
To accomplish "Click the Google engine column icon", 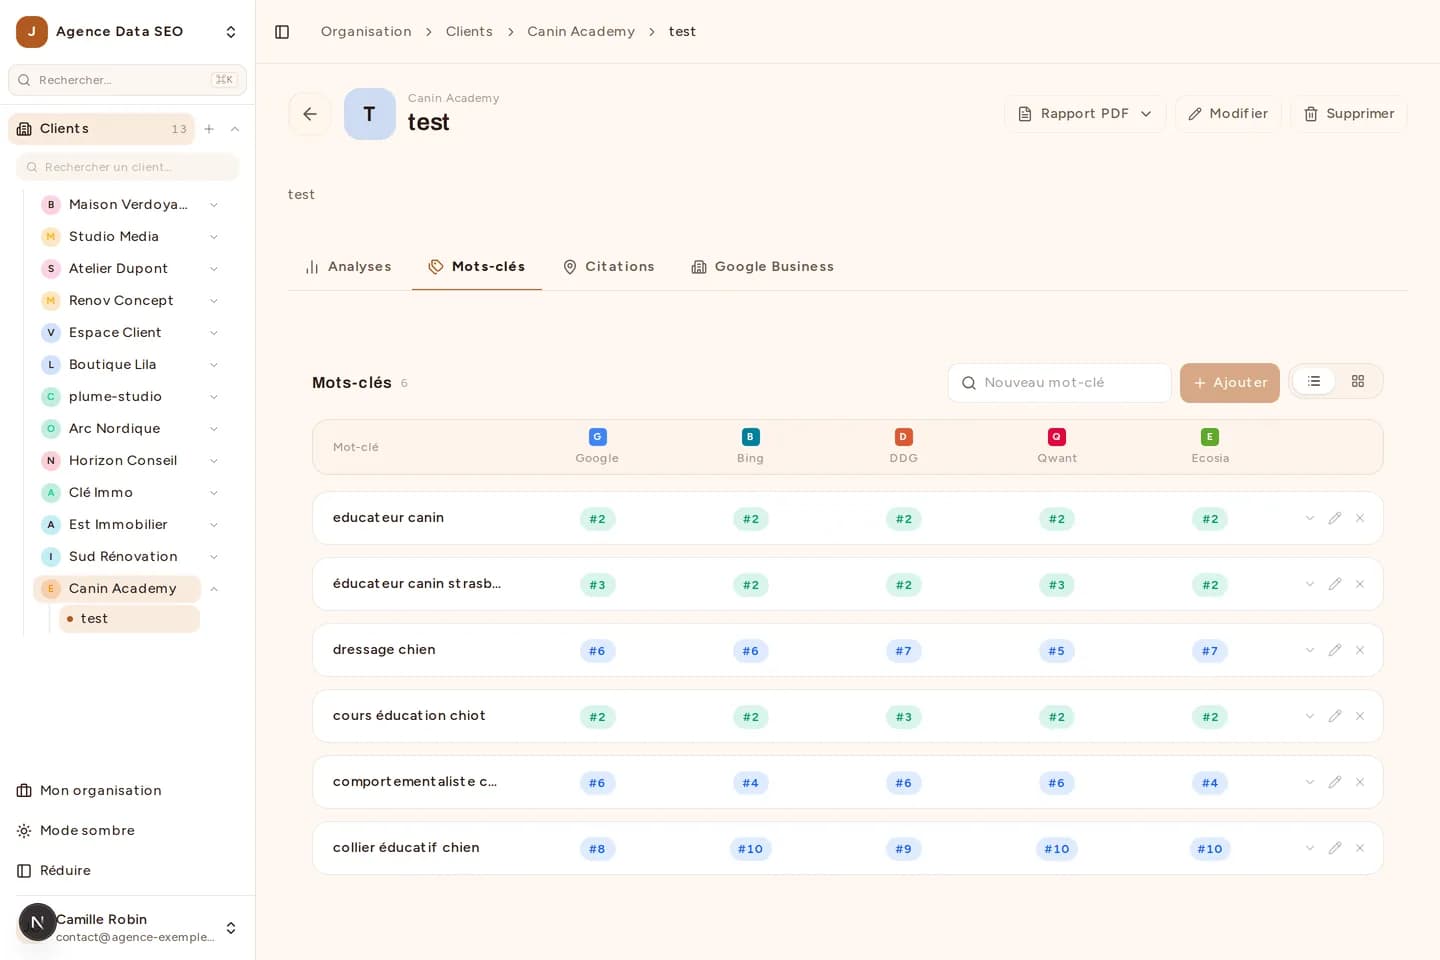I will tap(597, 437).
